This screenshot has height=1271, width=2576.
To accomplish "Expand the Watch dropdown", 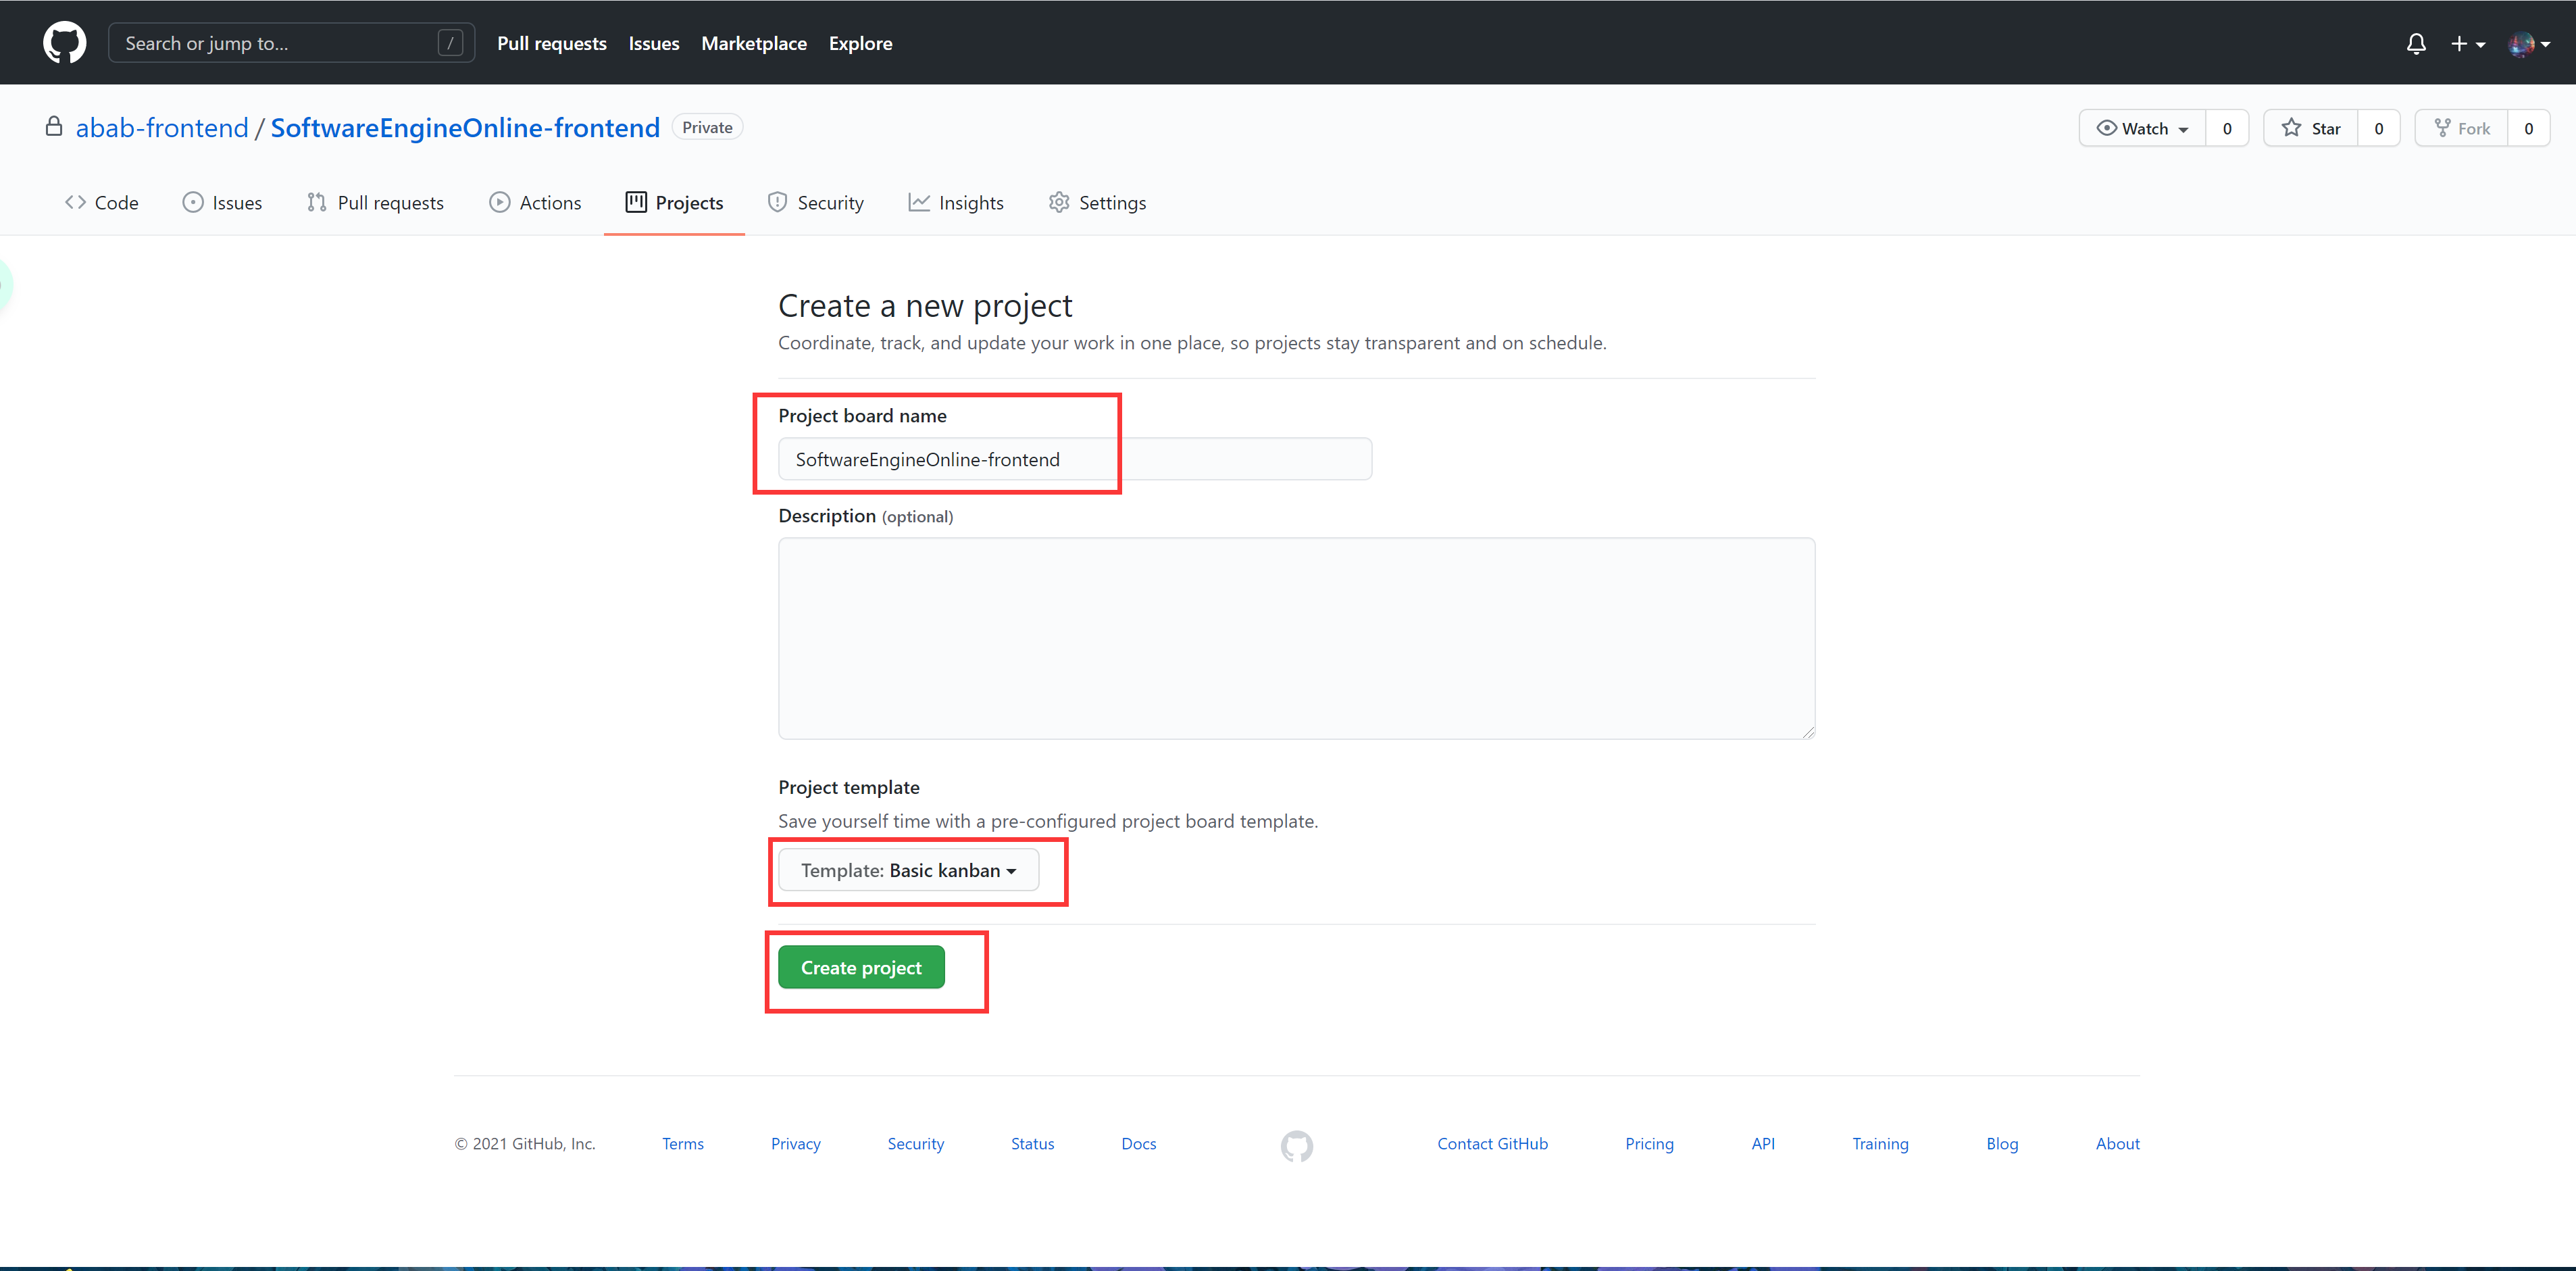I will pos(2142,128).
